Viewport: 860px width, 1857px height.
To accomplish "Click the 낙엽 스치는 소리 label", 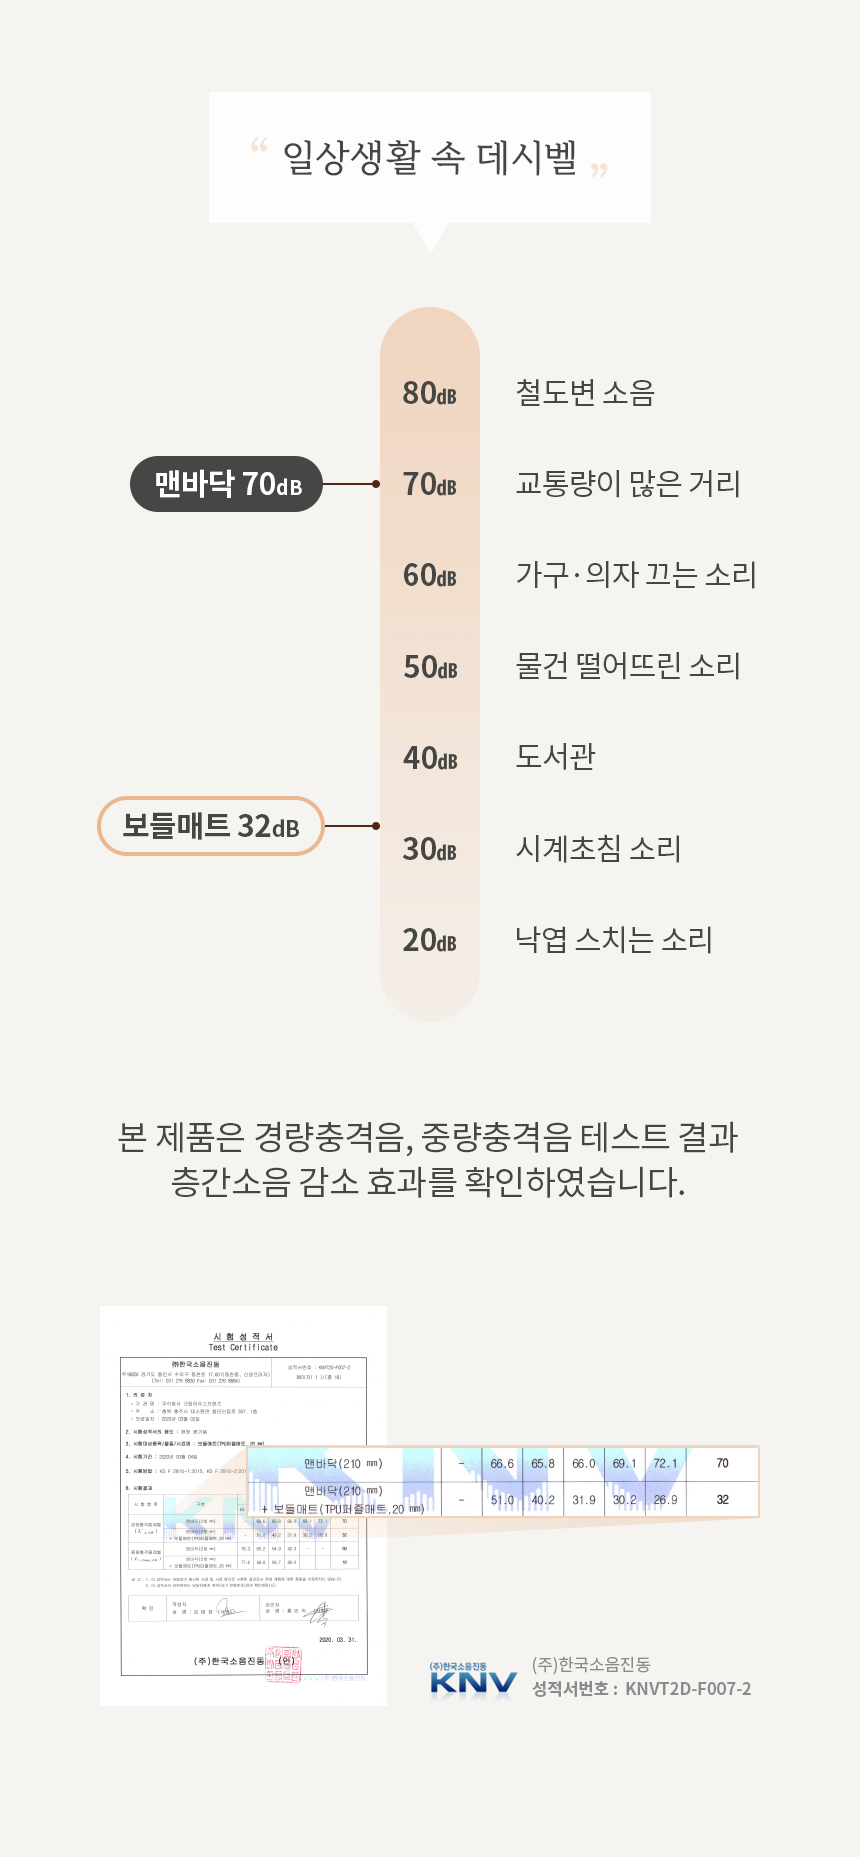I will 613,940.
